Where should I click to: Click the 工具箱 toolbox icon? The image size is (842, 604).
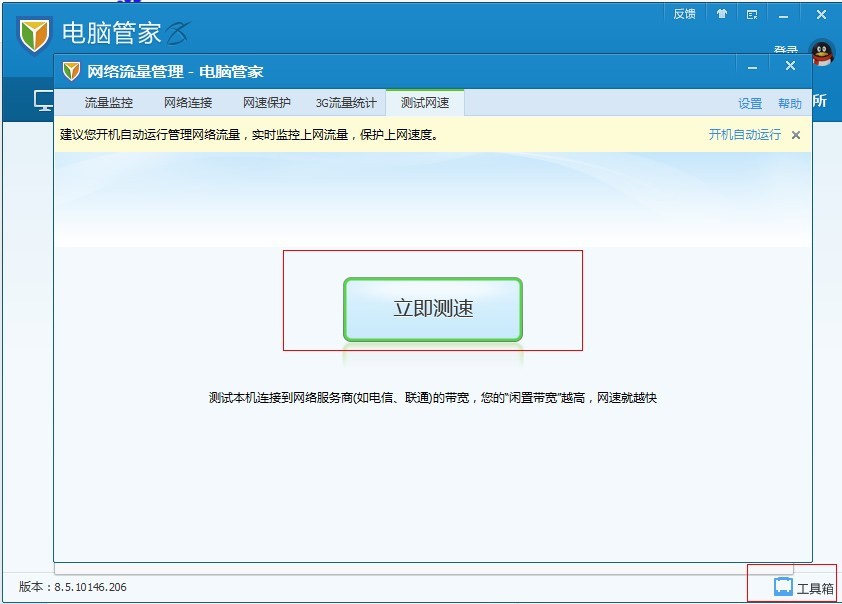[783, 586]
